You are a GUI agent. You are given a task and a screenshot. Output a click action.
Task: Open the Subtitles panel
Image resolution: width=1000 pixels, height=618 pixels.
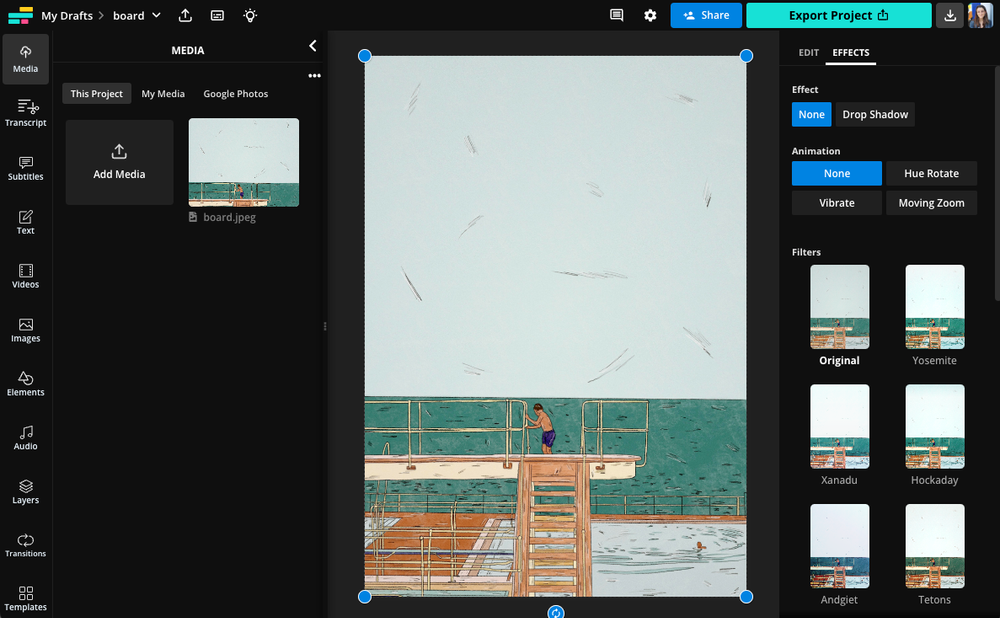pyautogui.click(x=25, y=168)
